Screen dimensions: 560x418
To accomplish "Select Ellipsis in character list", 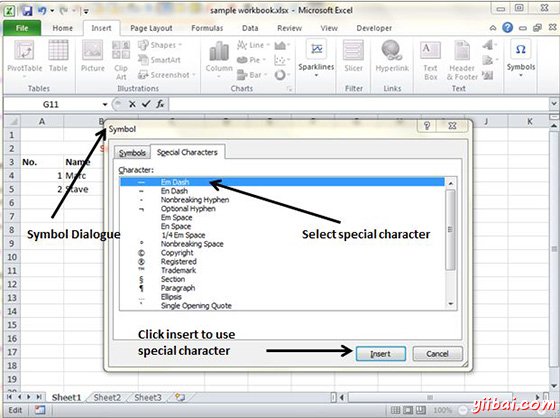I will [x=282, y=297].
